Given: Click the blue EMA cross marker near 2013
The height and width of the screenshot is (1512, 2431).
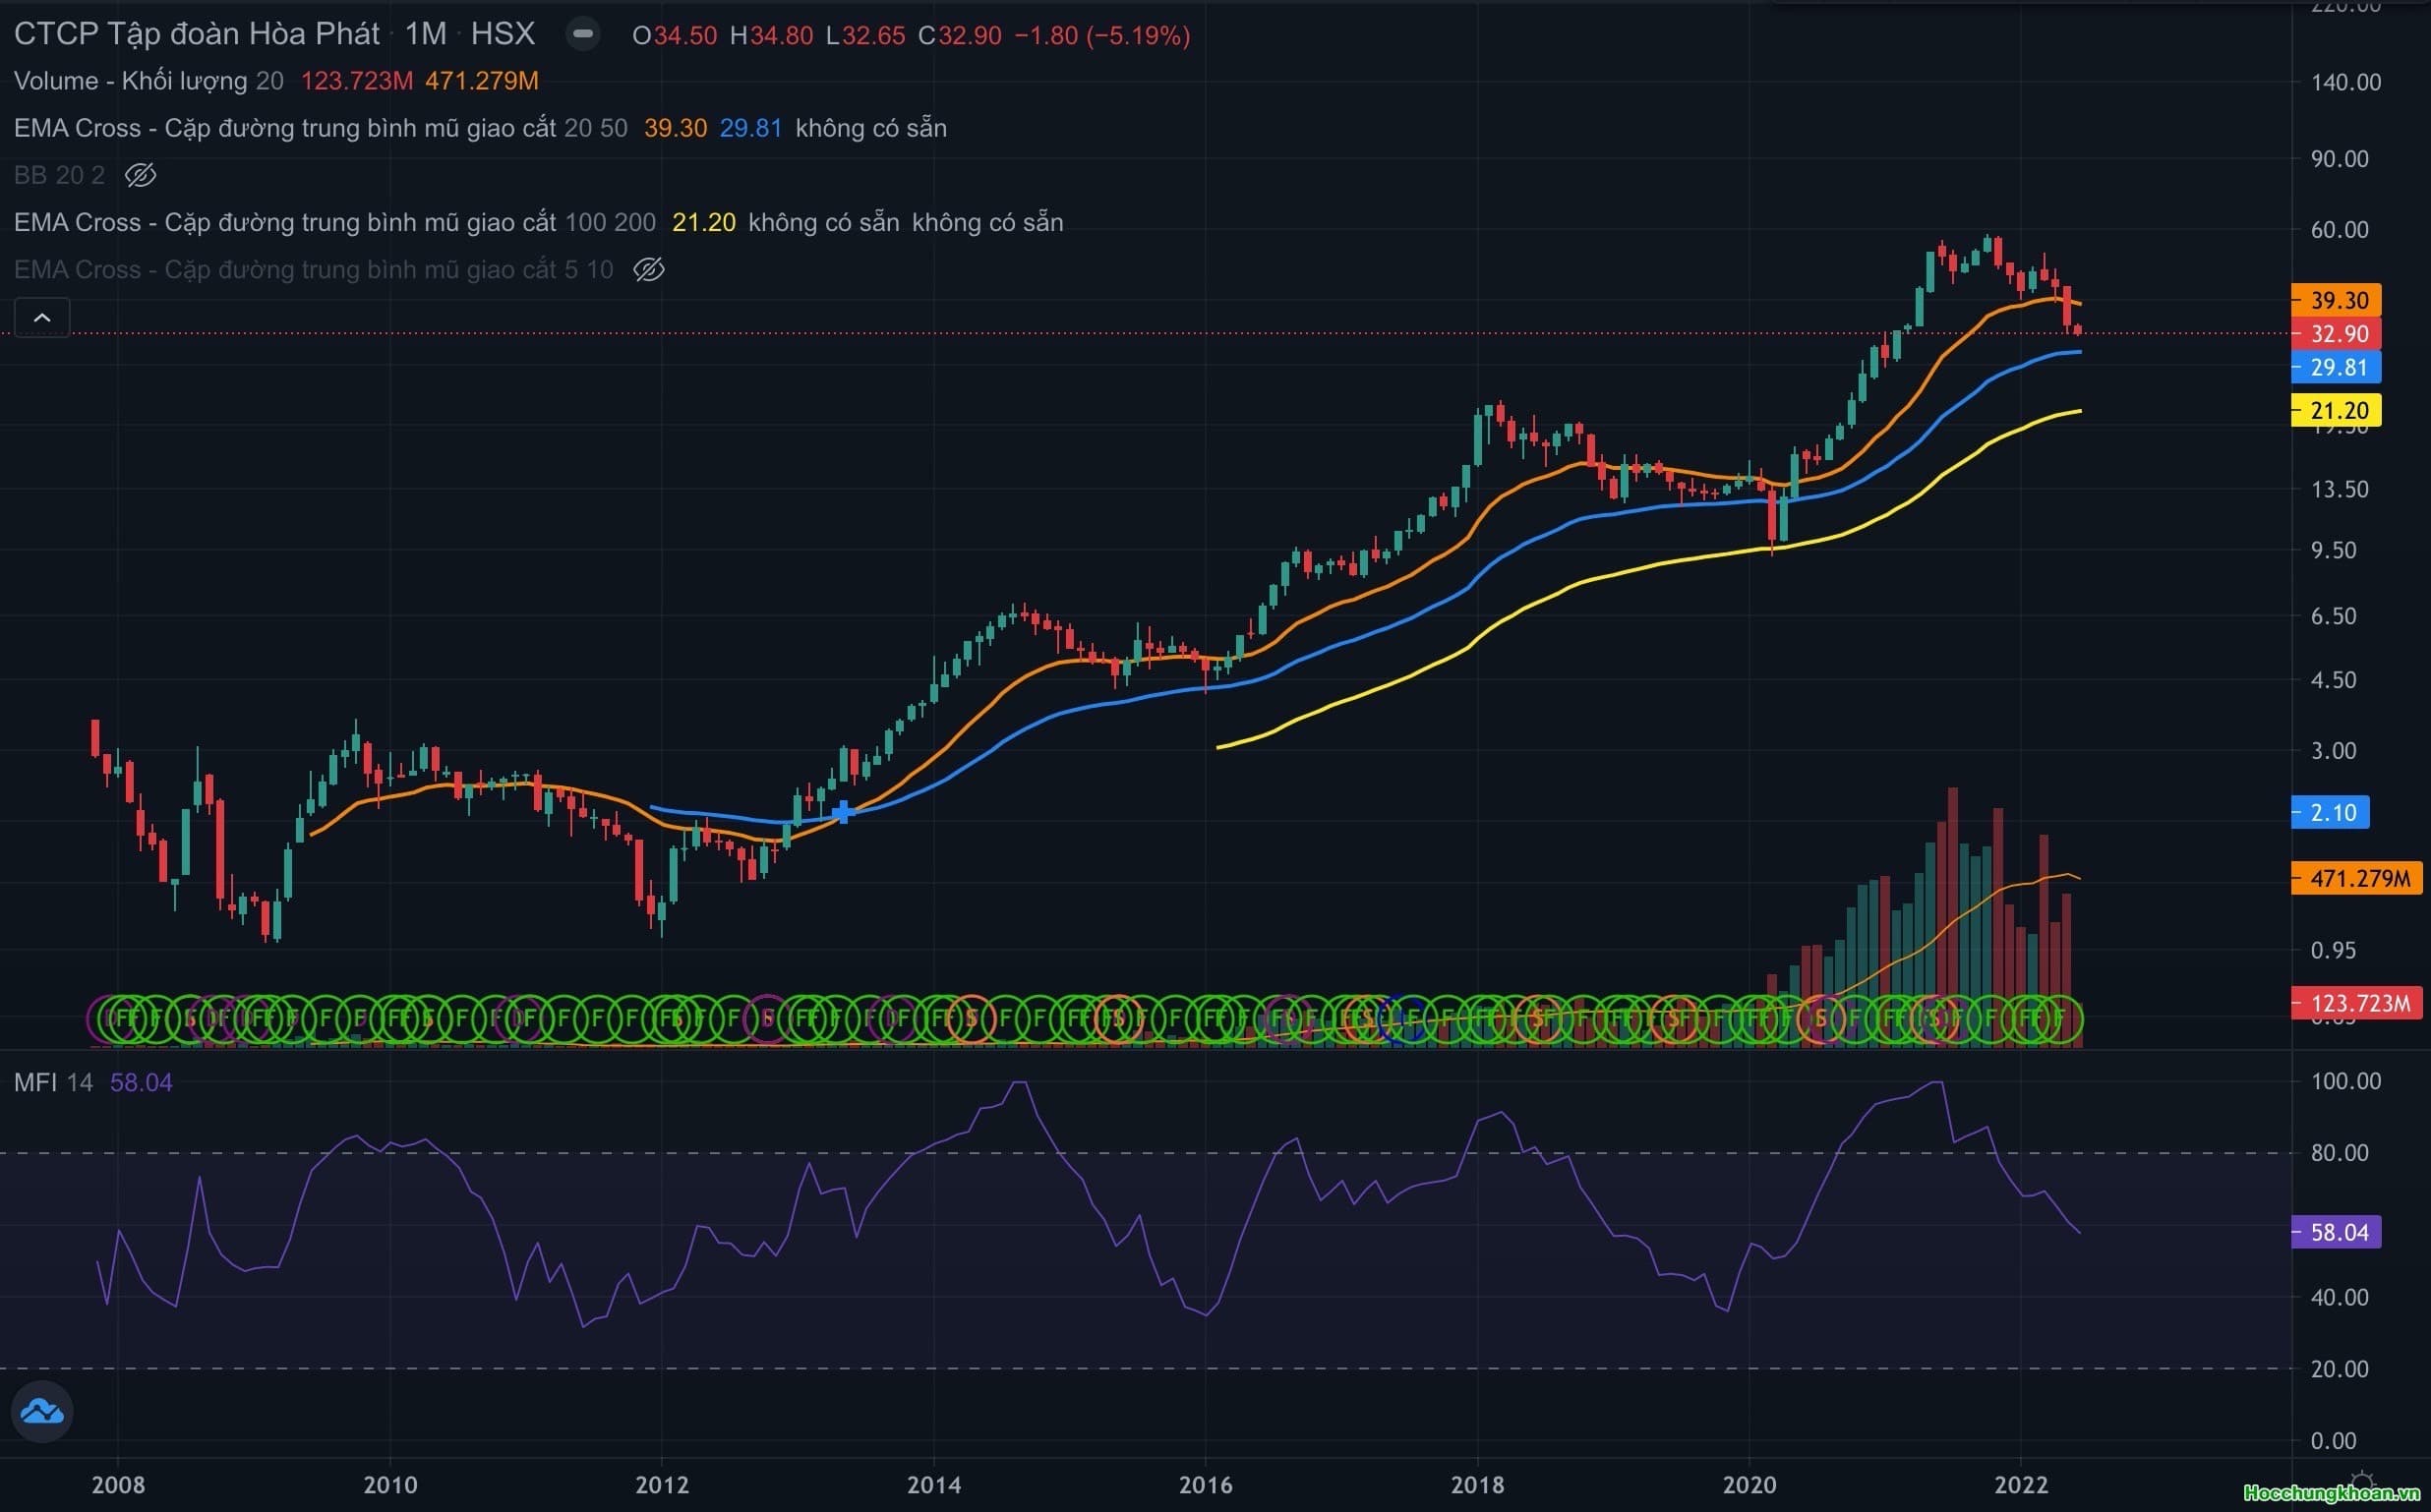Looking at the screenshot, I should tap(843, 812).
